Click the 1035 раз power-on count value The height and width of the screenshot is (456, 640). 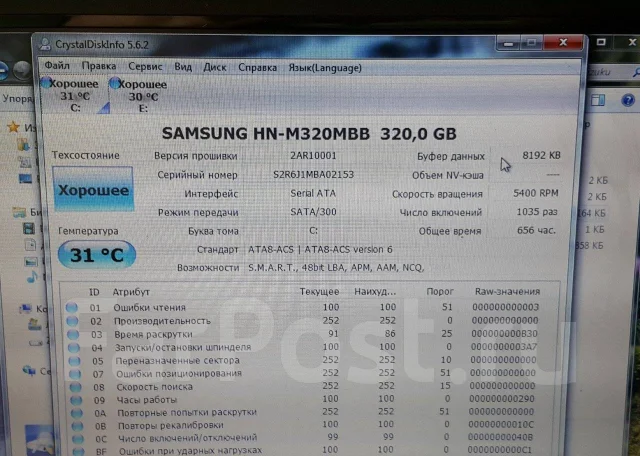[x=537, y=211]
